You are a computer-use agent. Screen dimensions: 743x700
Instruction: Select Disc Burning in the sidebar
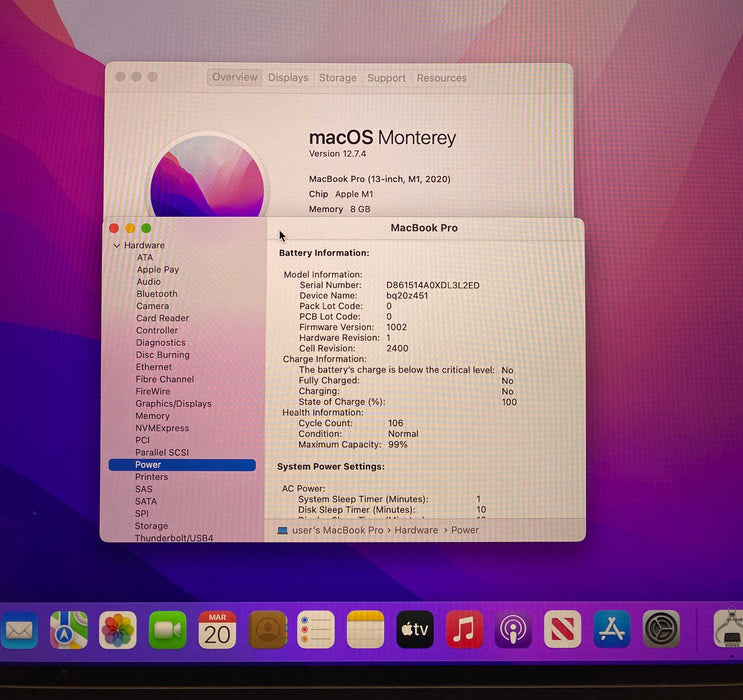tap(163, 355)
